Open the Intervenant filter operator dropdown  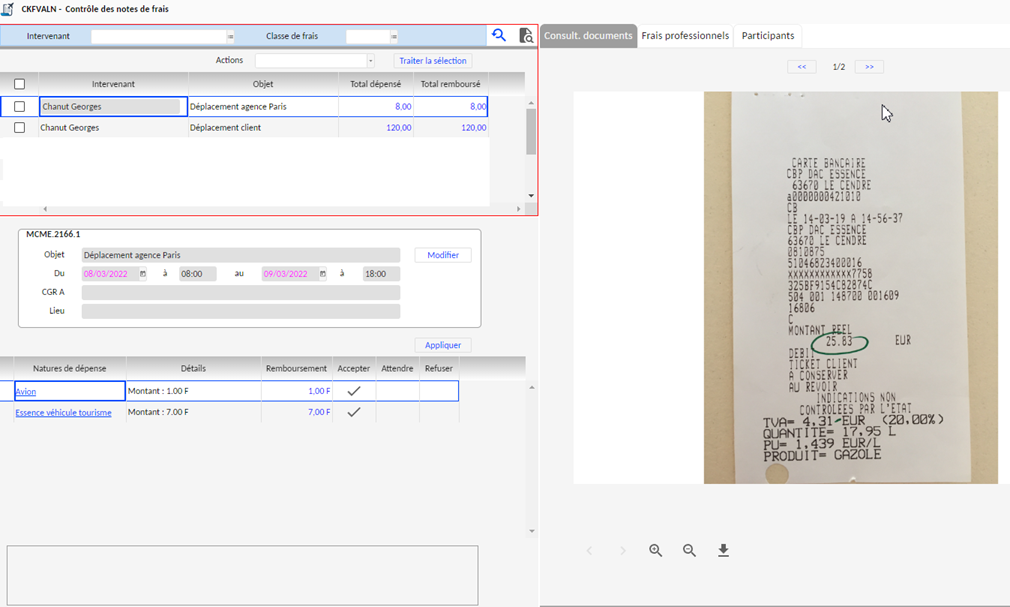230,37
